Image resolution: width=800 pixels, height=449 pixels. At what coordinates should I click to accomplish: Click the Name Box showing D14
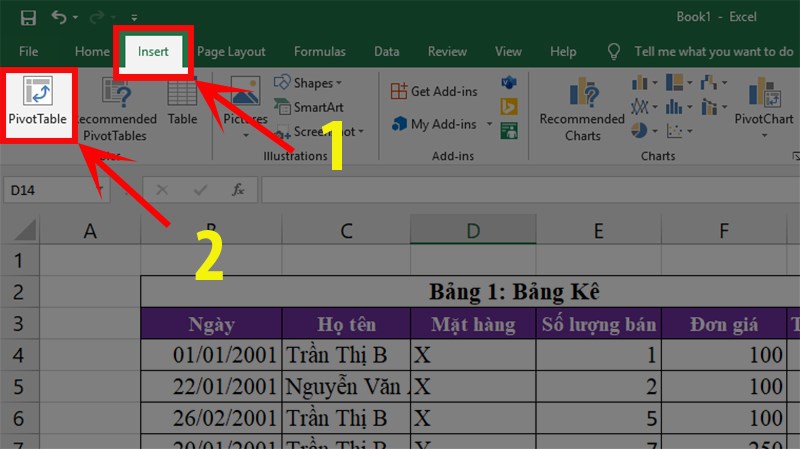point(50,189)
